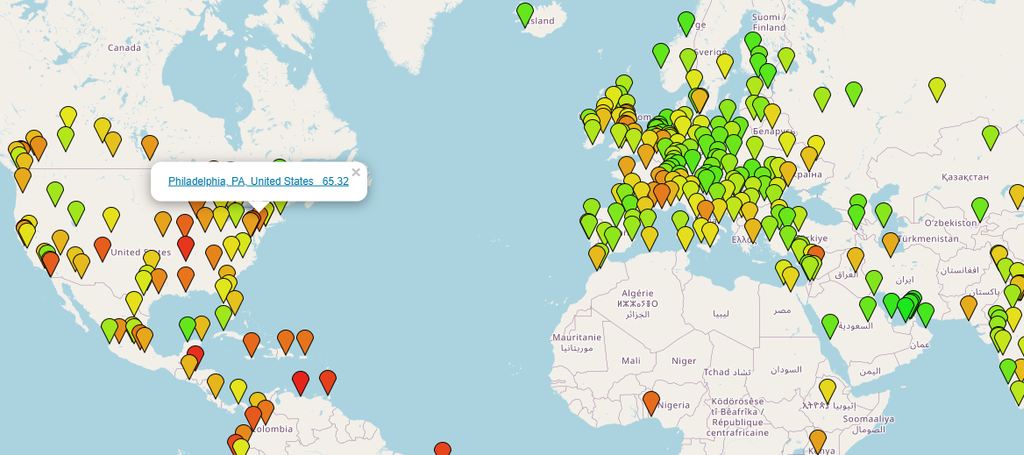The image size is (1024, 455).
Task: Click green marker on Norway's west coast
Action: (661, 55)
